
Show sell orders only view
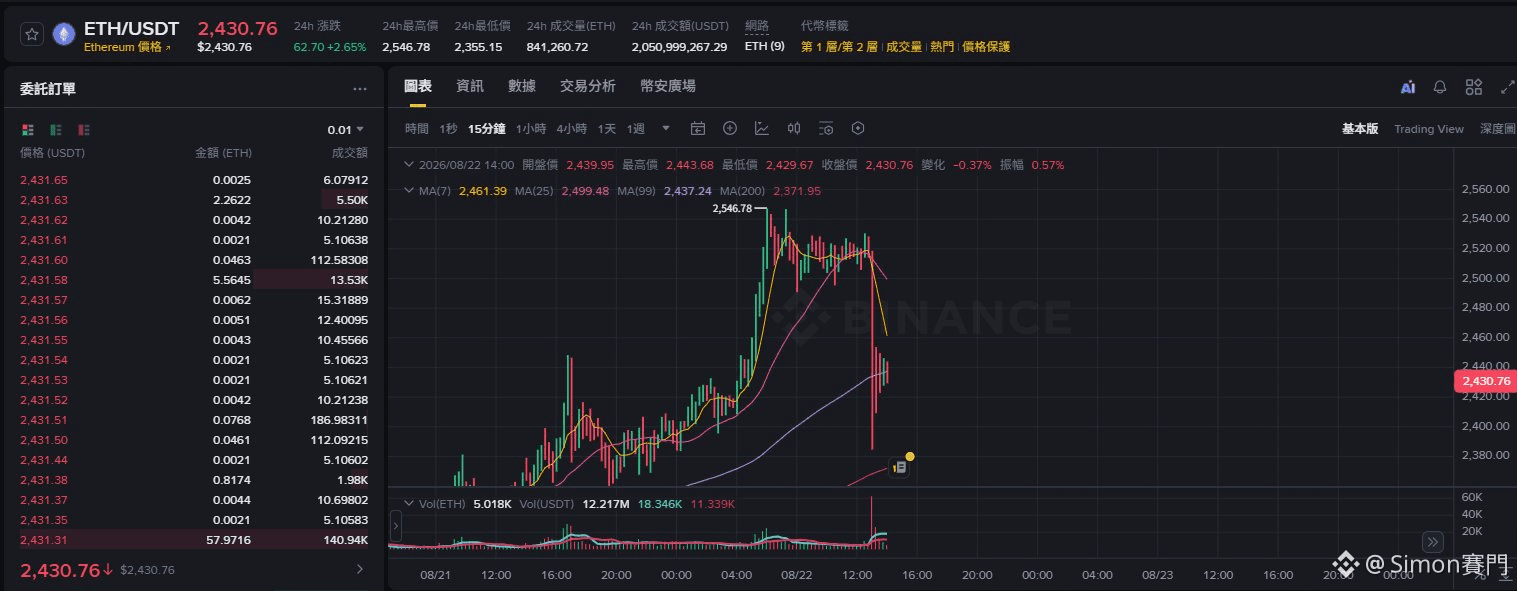pos(84,130)
